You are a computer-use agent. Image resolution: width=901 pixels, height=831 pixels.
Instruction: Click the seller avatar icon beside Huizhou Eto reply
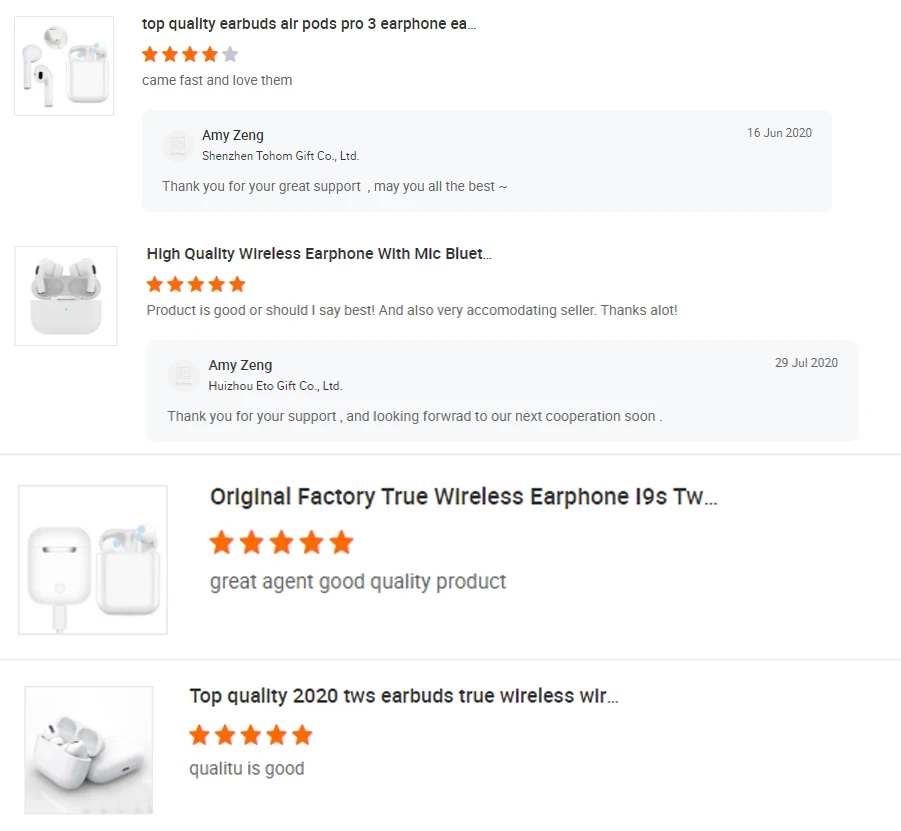(183, 376)
